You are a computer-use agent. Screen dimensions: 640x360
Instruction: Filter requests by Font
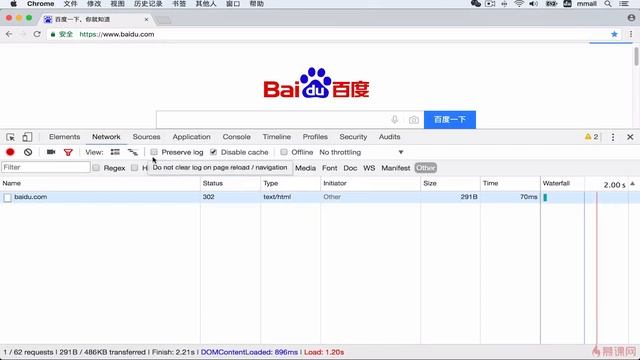[329, 168]
